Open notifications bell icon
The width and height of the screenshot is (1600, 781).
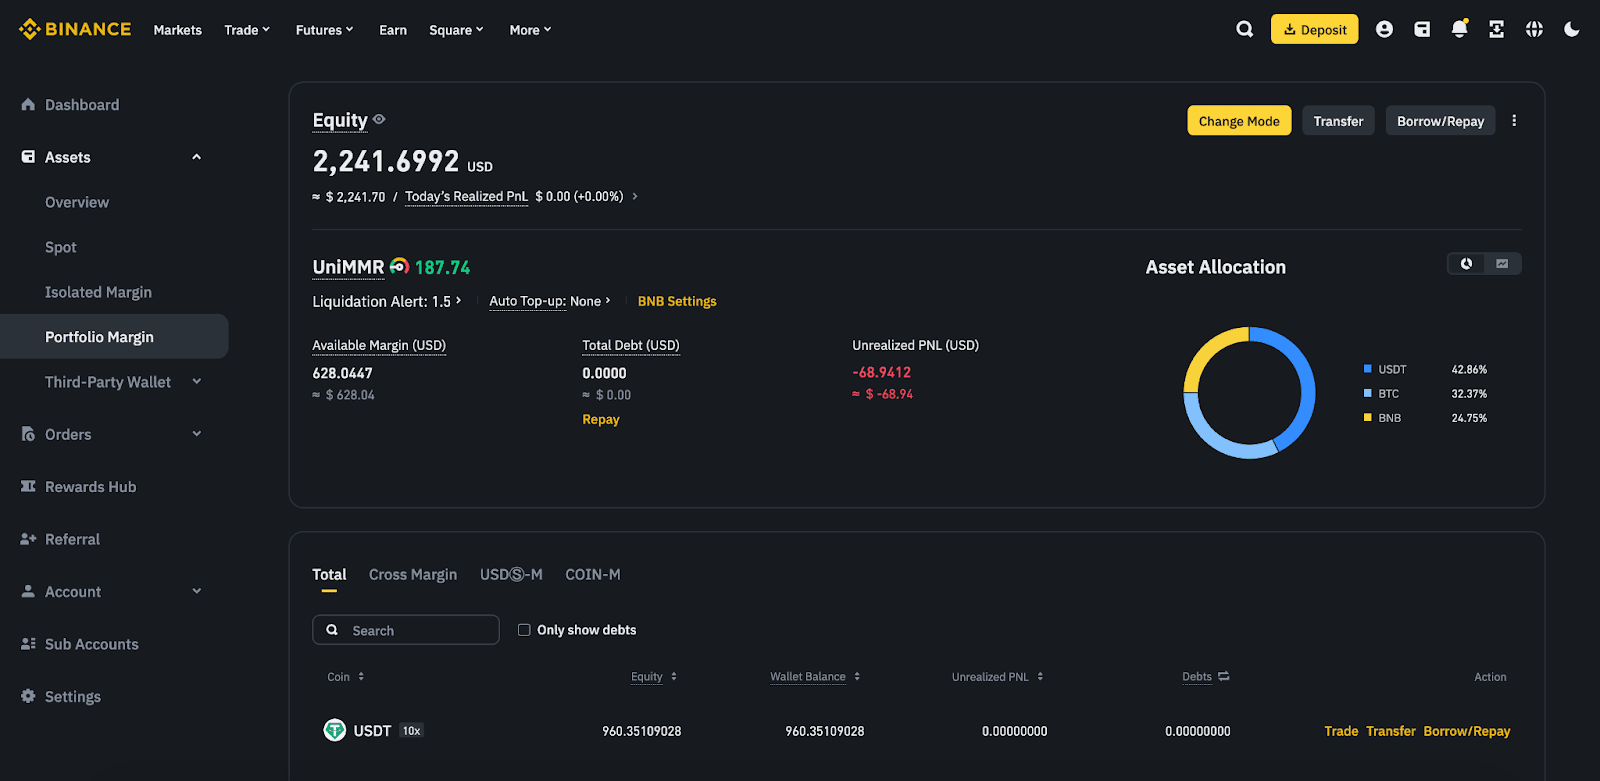1459,29
